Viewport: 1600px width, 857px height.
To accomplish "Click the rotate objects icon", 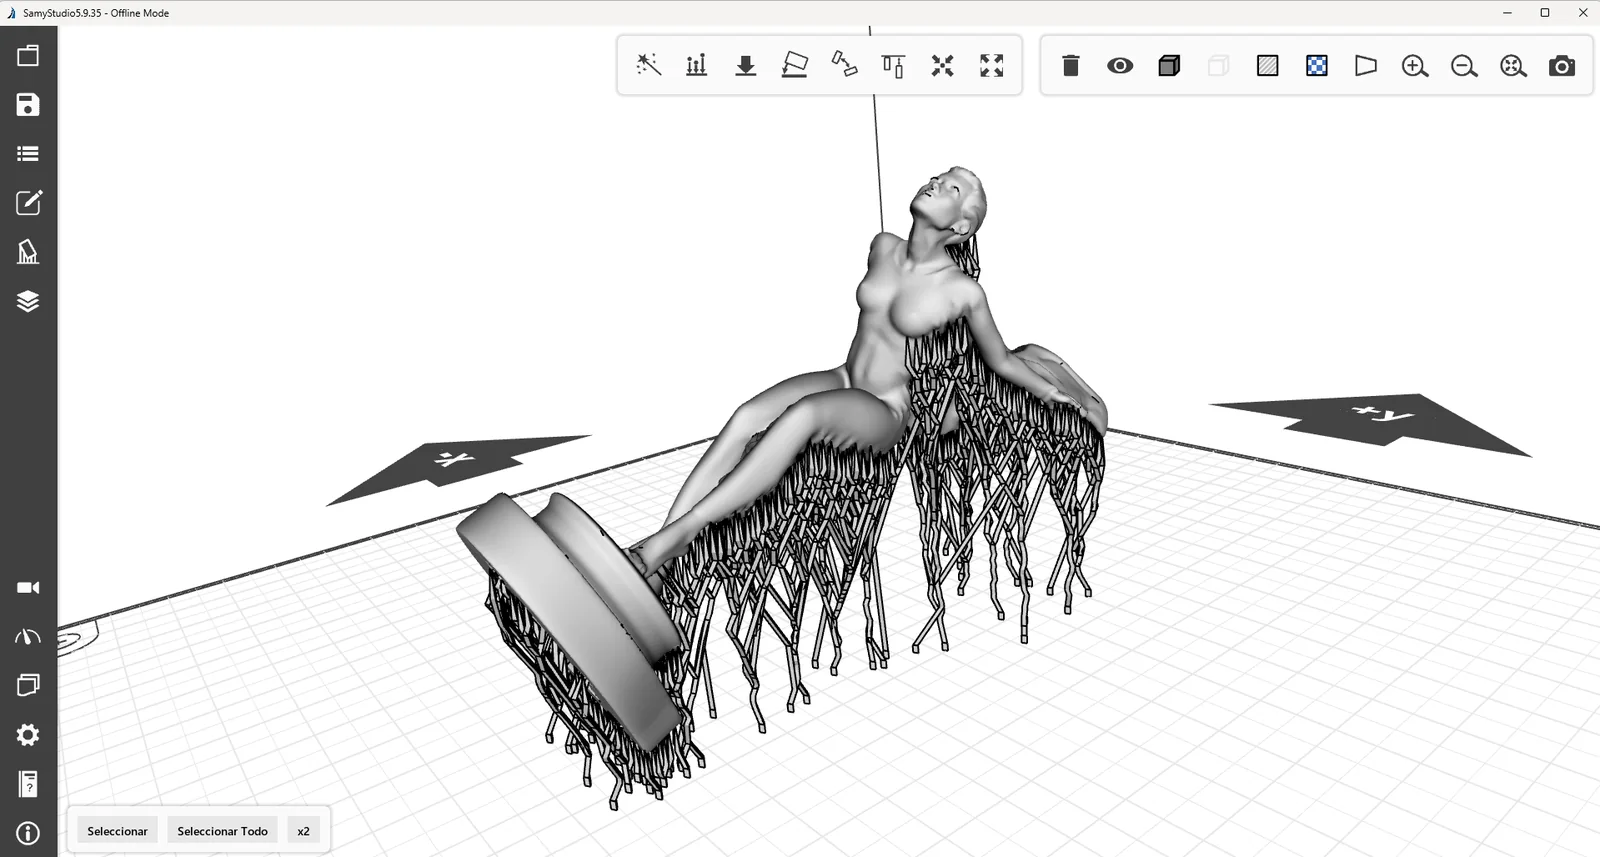I will click(x=844, y=65).
